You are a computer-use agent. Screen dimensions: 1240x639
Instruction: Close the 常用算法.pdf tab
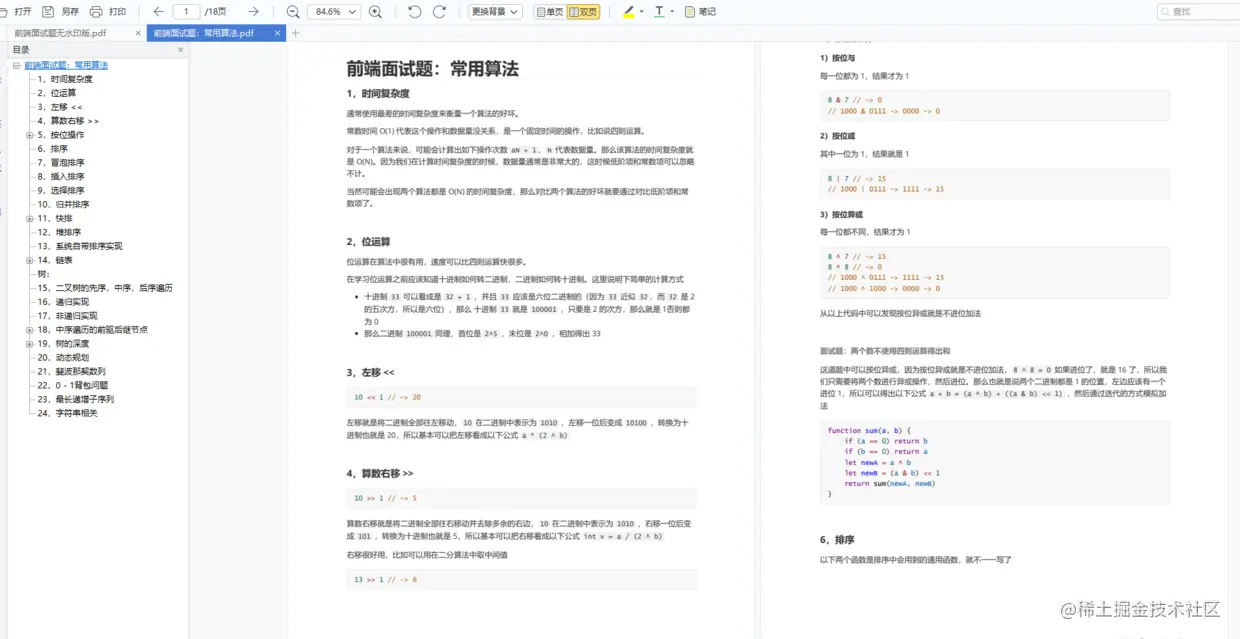click(x=278, y=33)
